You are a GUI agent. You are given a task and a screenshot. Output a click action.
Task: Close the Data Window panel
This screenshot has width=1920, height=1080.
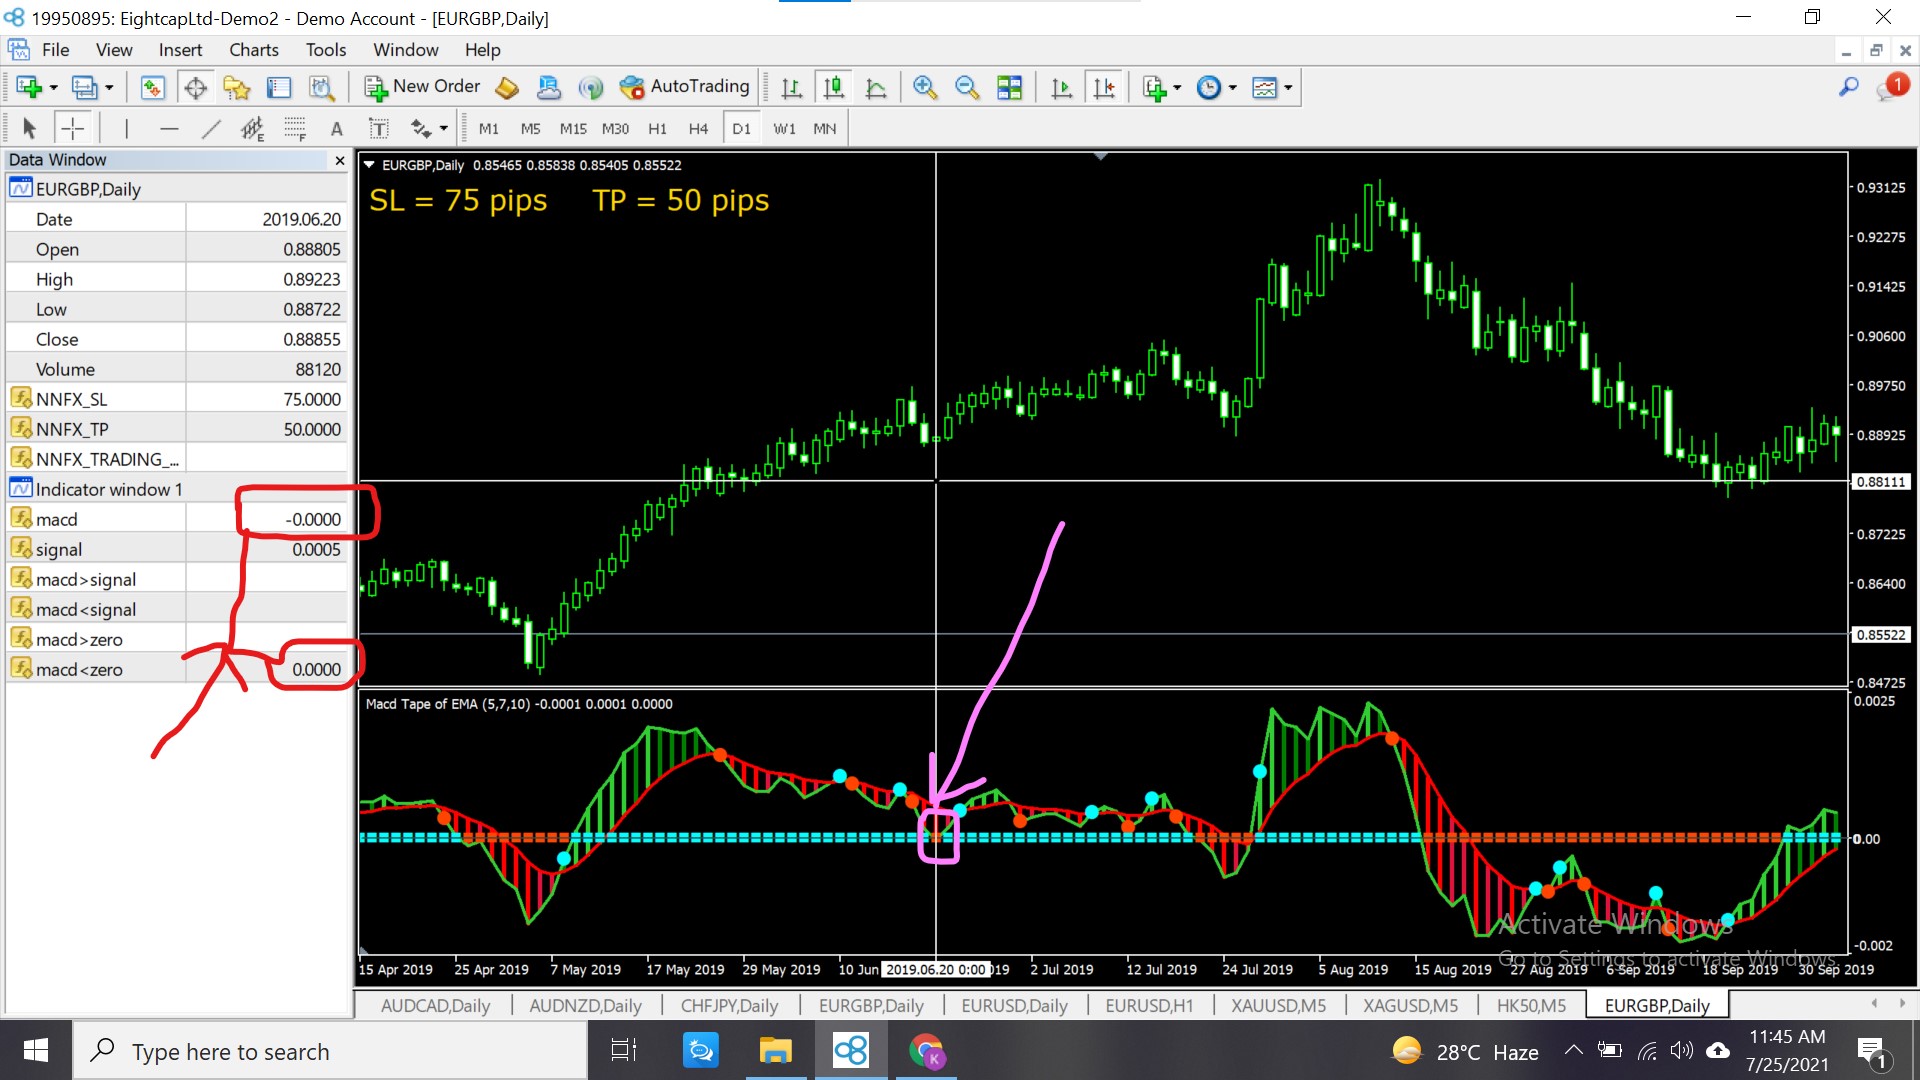click(x=340, y=160)
